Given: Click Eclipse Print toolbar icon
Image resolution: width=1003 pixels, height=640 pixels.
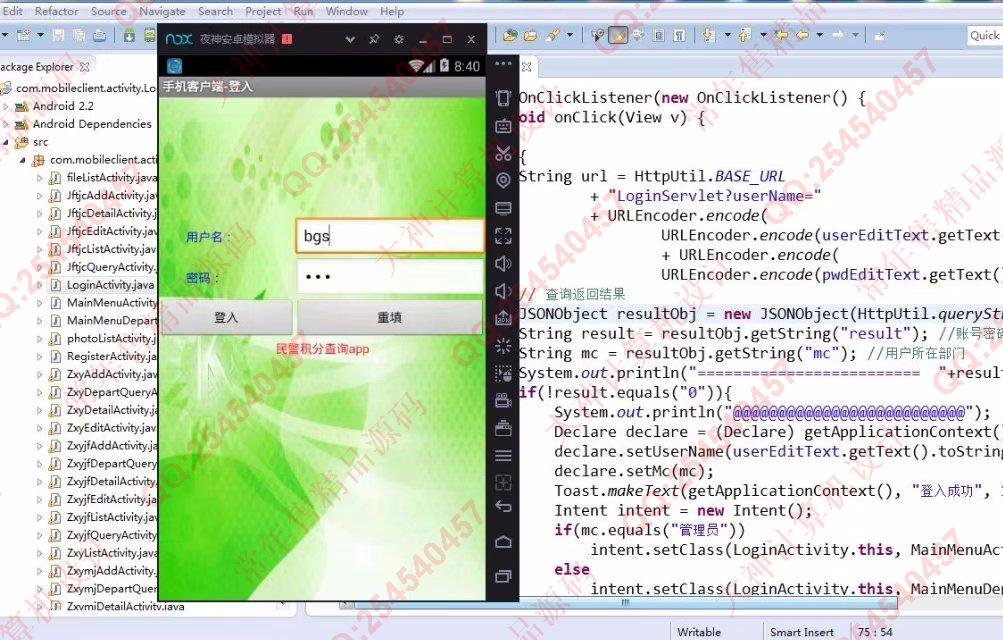Looking at the screenshot, I should click(x=99, y=35).
